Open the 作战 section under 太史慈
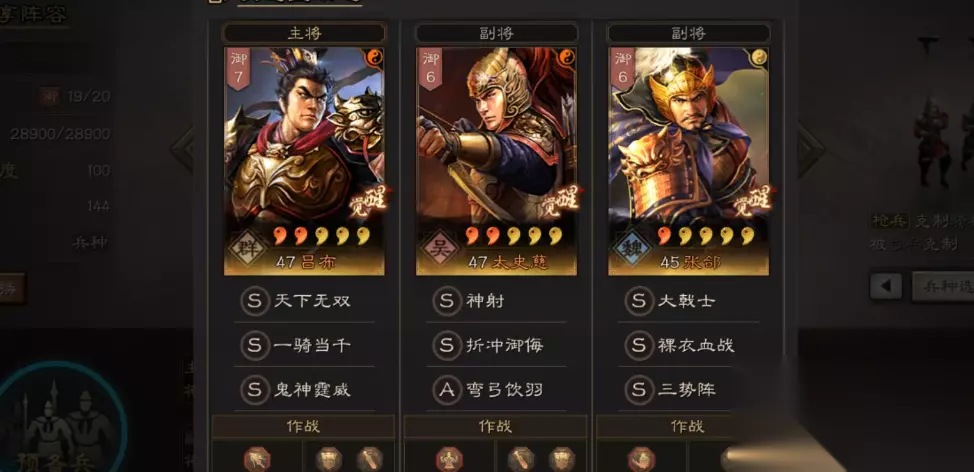 click(x=495, y=427)
